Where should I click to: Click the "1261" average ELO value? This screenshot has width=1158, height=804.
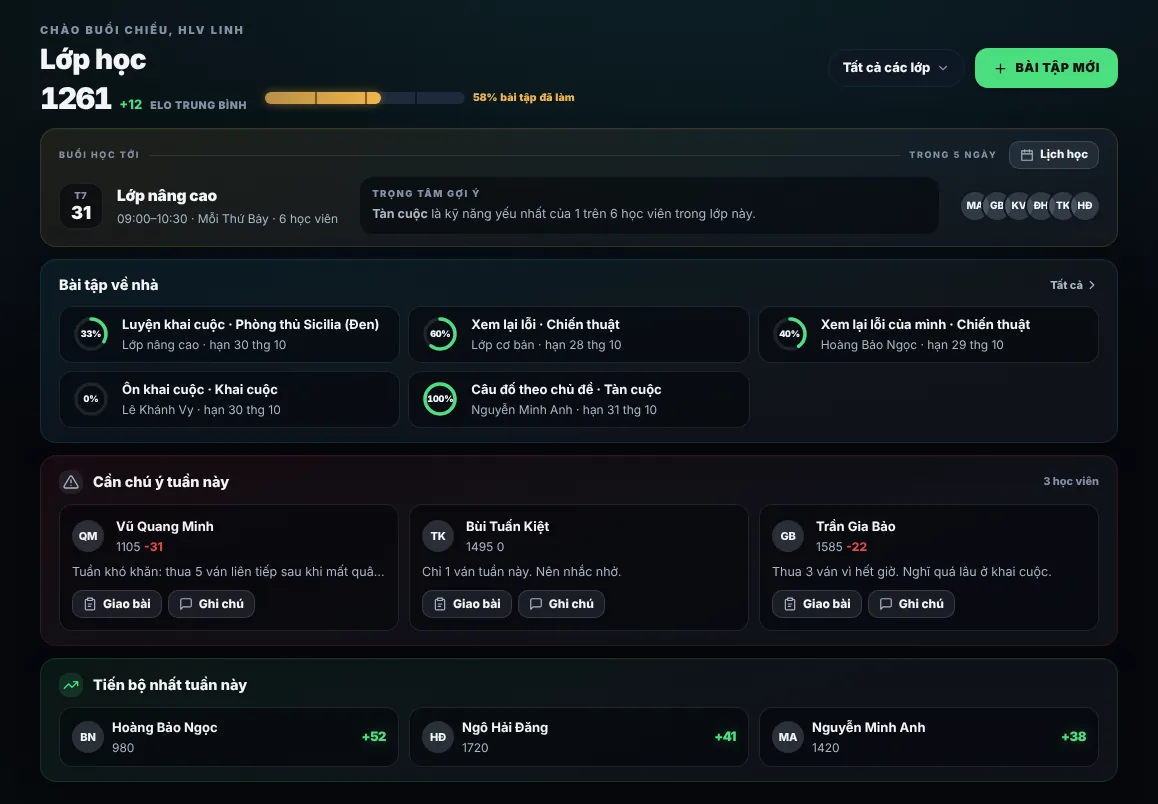[75, 99]
